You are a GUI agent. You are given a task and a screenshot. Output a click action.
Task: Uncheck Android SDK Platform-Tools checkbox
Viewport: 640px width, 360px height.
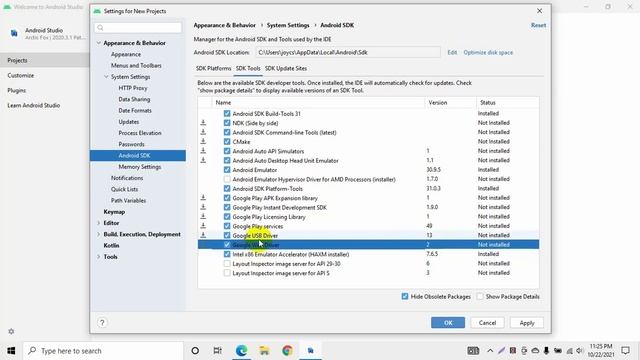[227, 189]
